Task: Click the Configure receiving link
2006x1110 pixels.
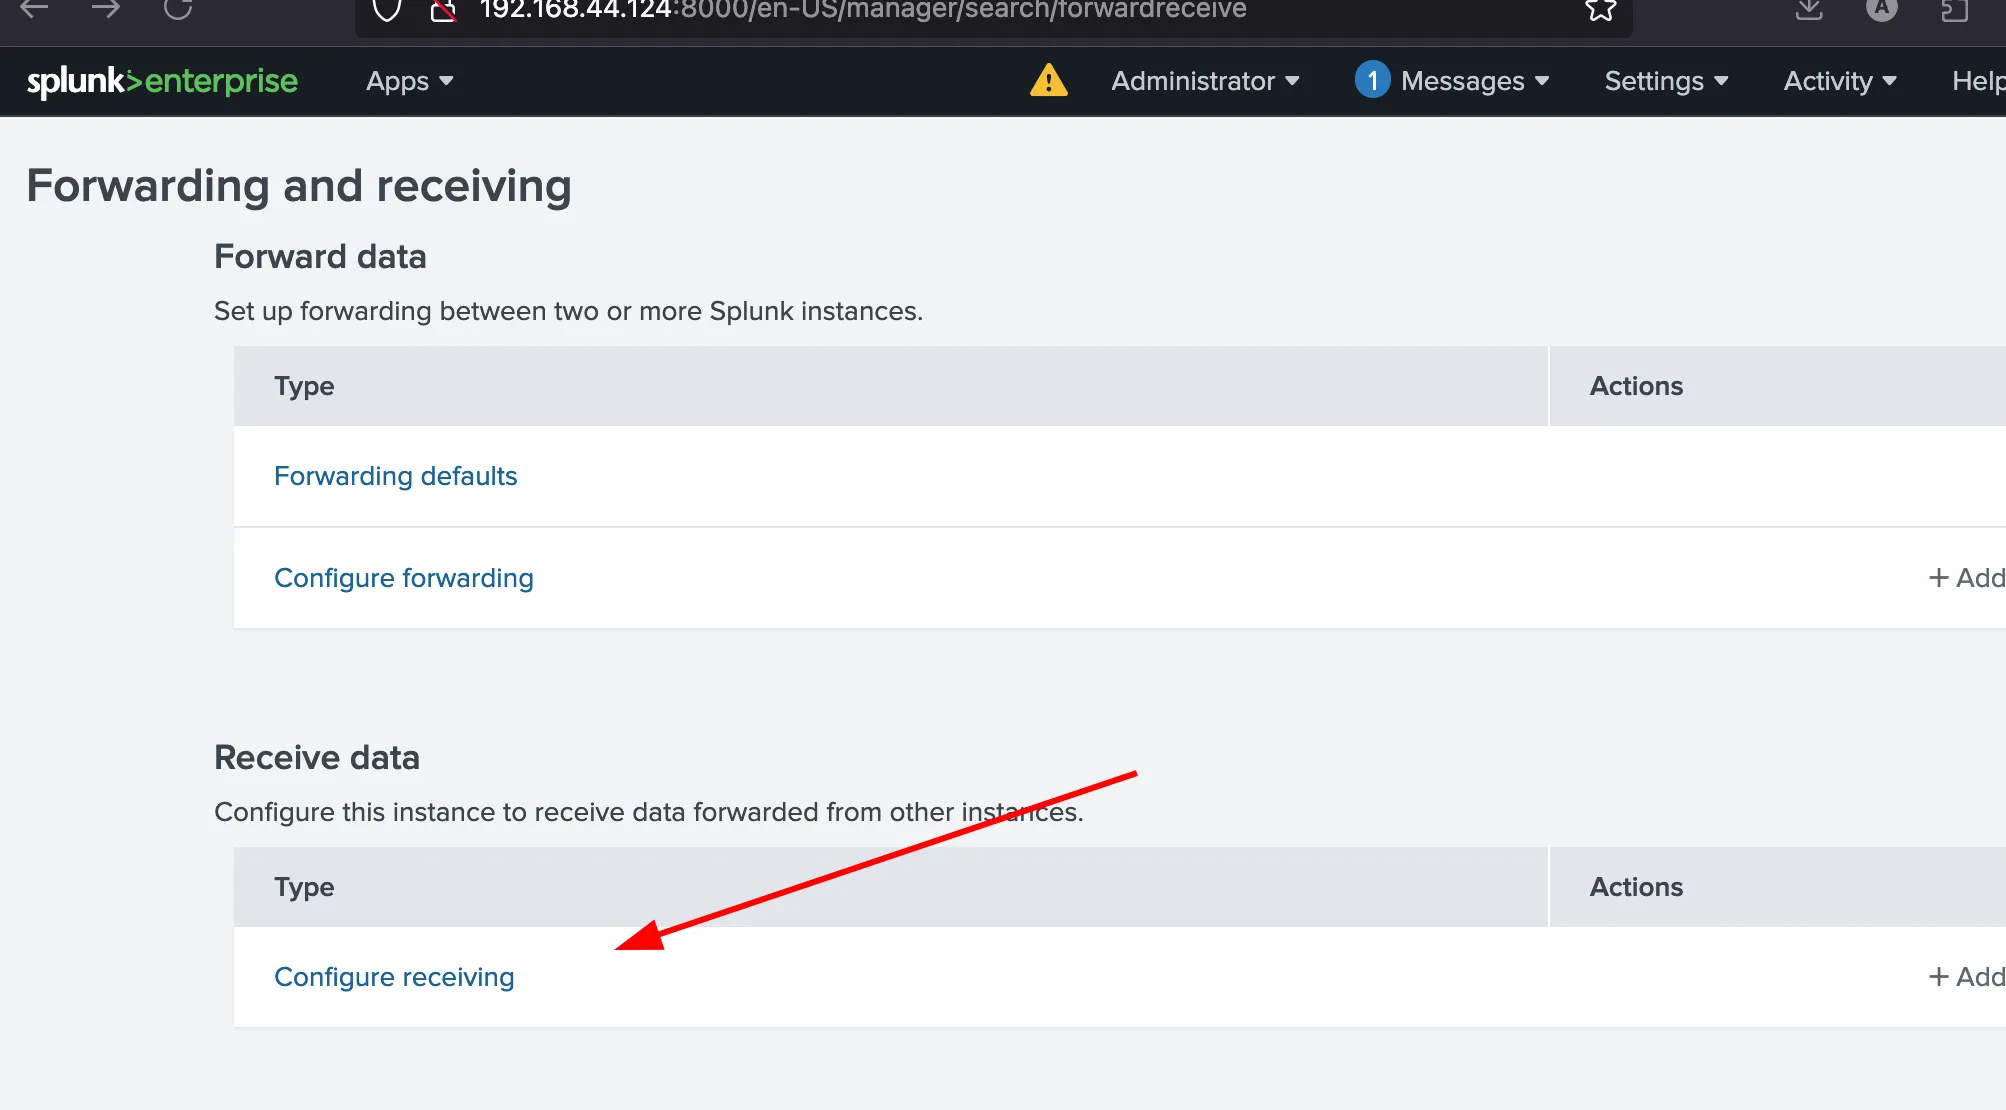Action: click(394, 977)
